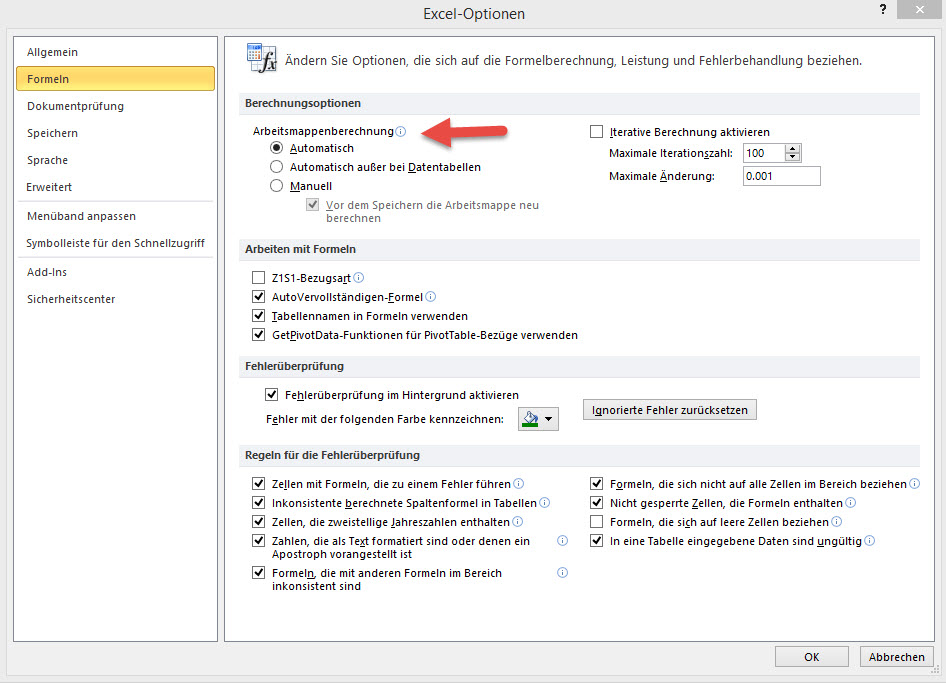This screenshot has width=946, height=683.
Task: Toggle GetPivotData-Funktionen checkbox
Action: click(258, 334)
